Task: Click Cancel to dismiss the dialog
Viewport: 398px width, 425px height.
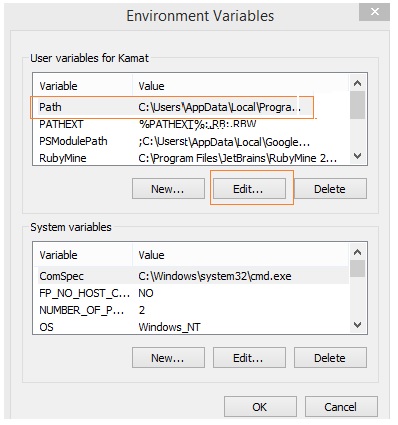Action: (x=341, y=407)
